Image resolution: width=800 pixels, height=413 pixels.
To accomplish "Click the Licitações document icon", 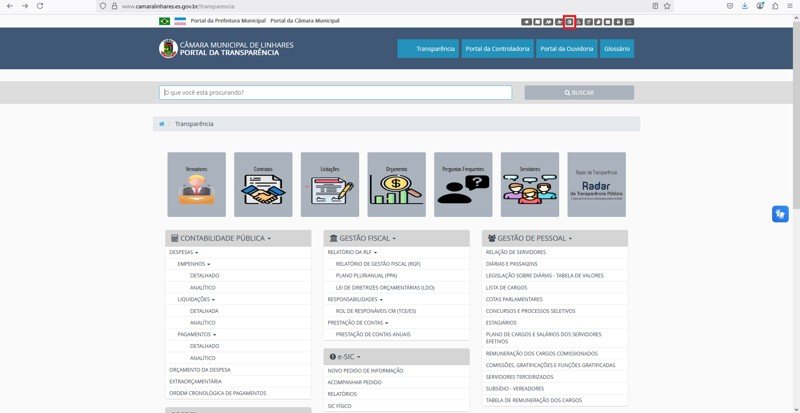I will coord(329,185).
